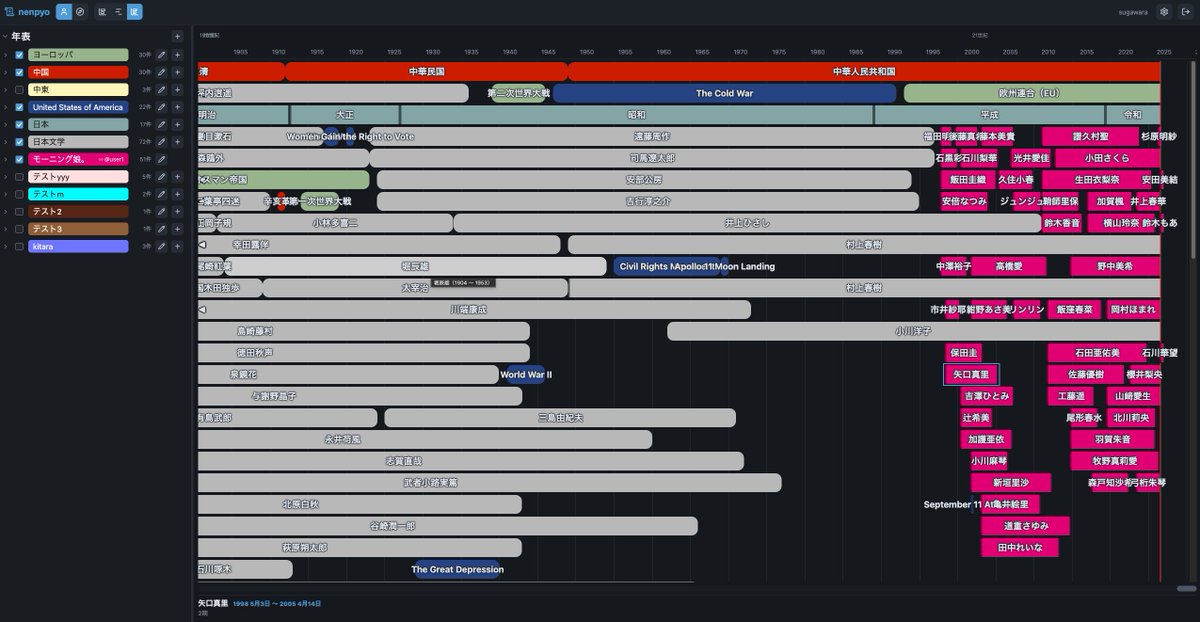1200x622 pixels.
Task: Select the テストm timeline label
Action: (78, 194)
